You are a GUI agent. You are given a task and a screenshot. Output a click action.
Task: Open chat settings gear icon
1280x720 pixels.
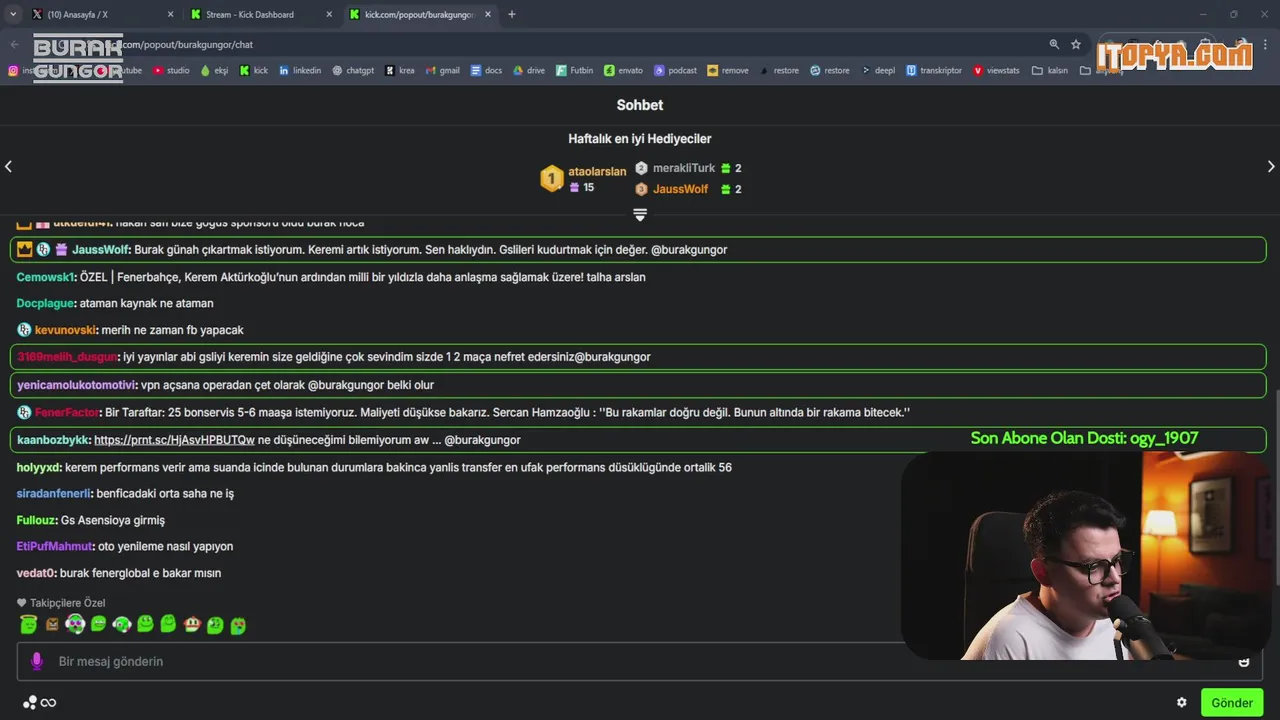click(1181, 703)
